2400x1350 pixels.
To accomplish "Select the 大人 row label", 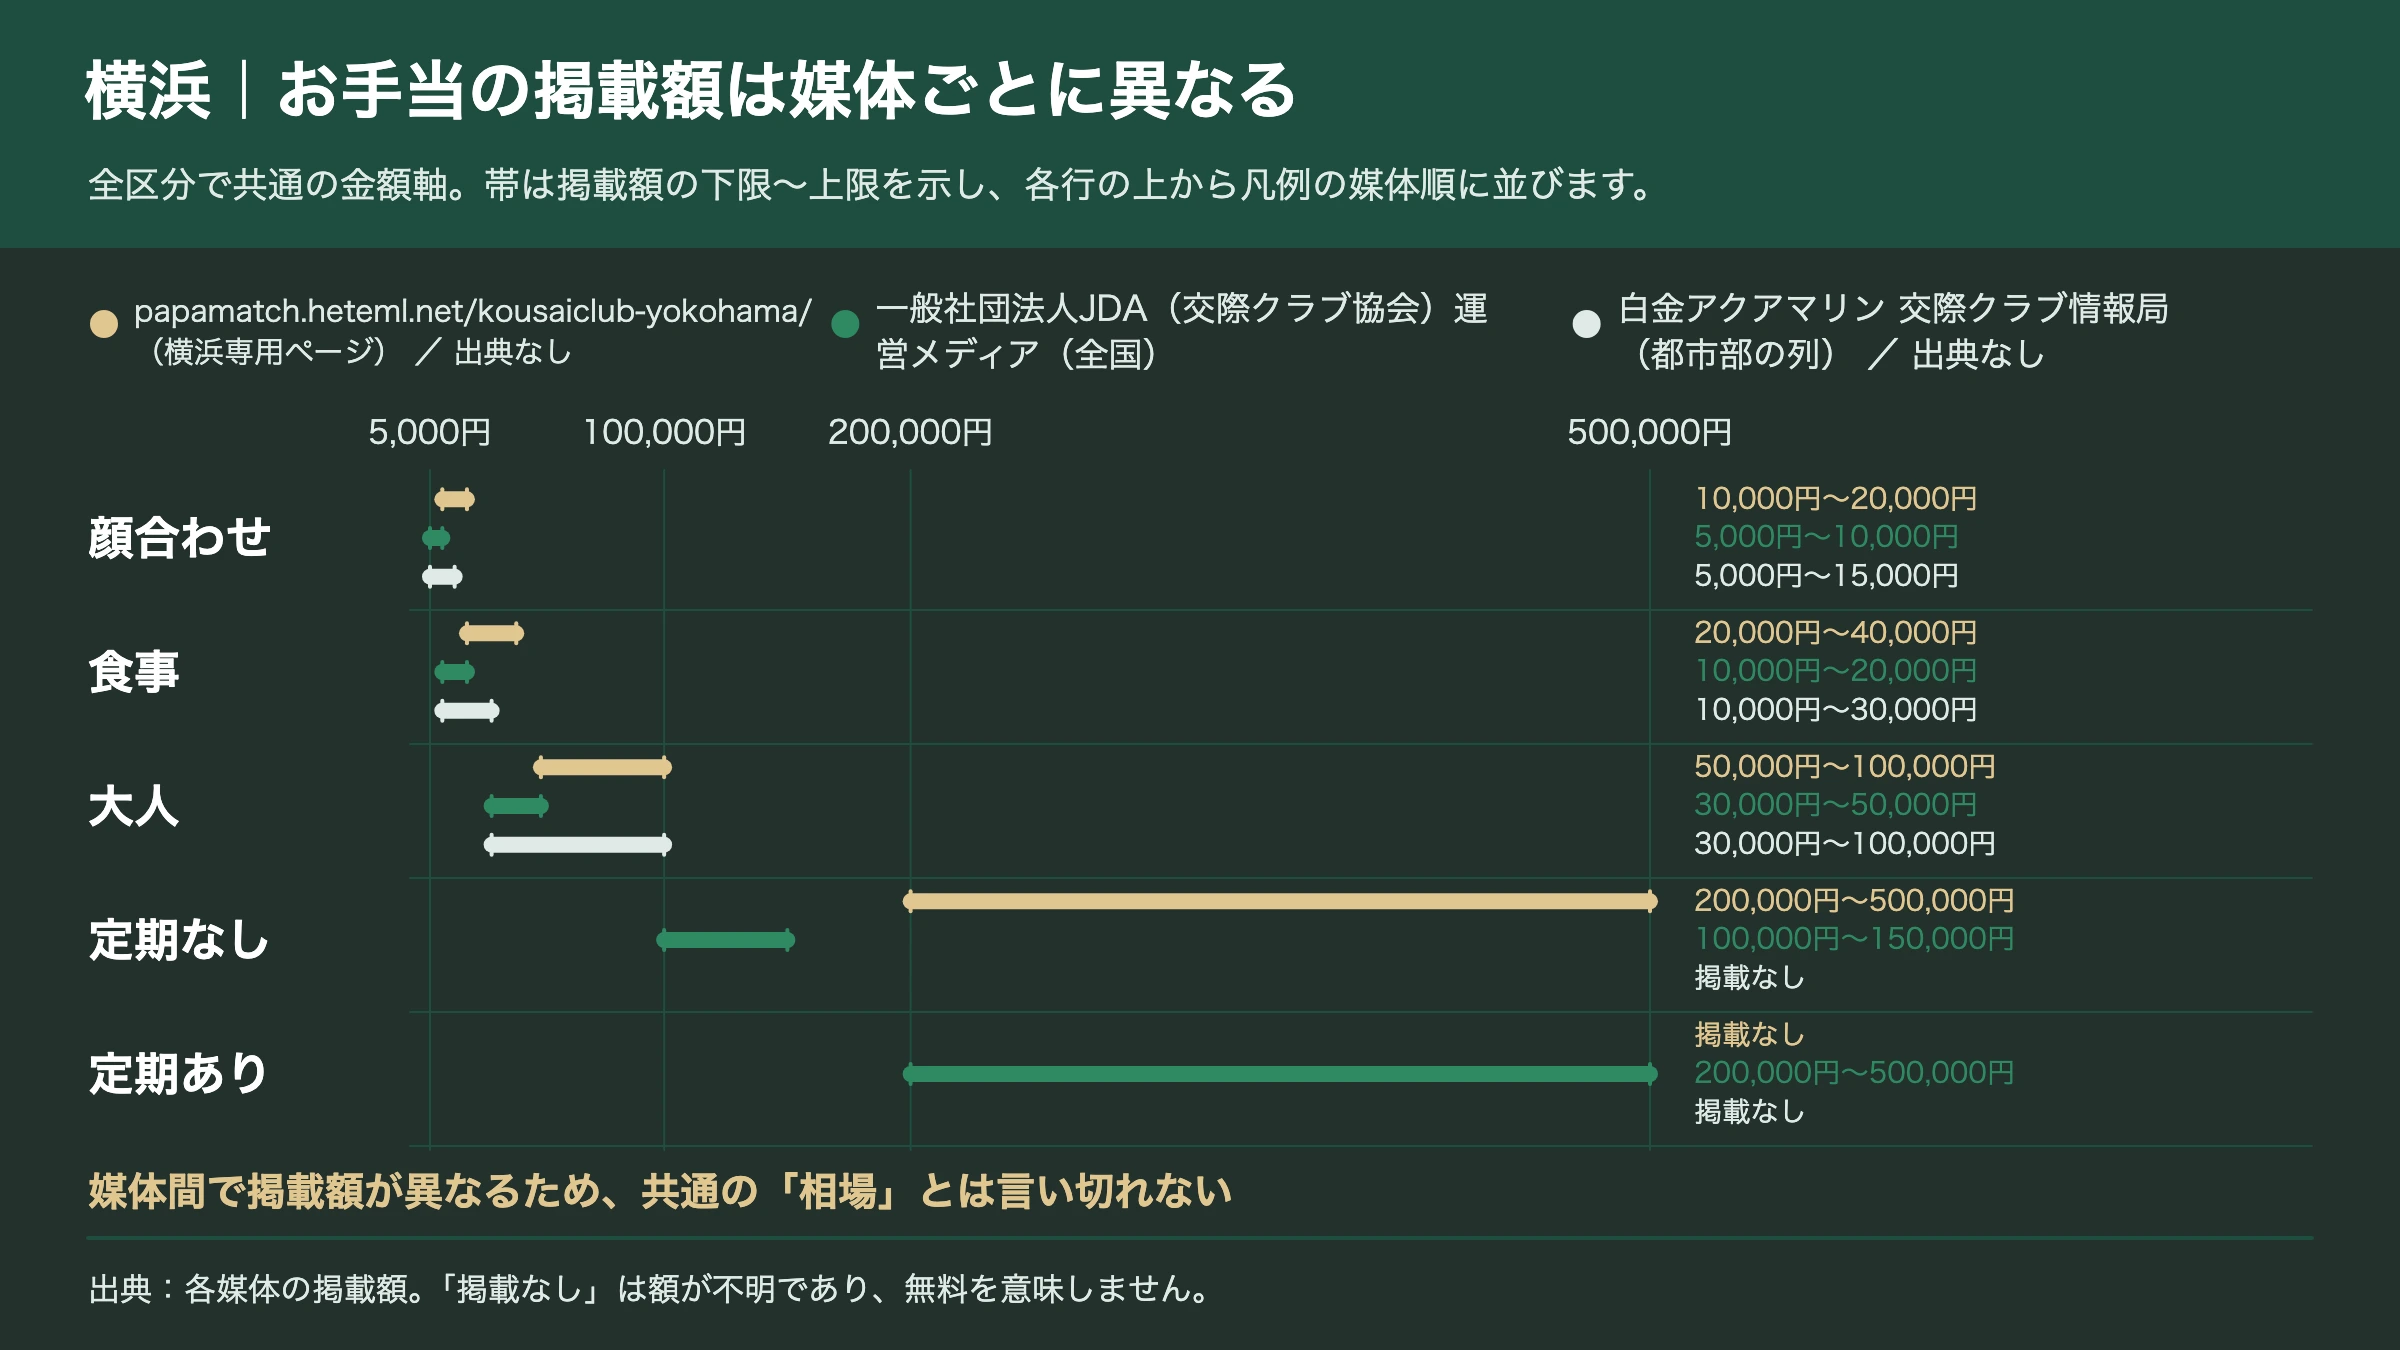I will click(x=134, y=806).
